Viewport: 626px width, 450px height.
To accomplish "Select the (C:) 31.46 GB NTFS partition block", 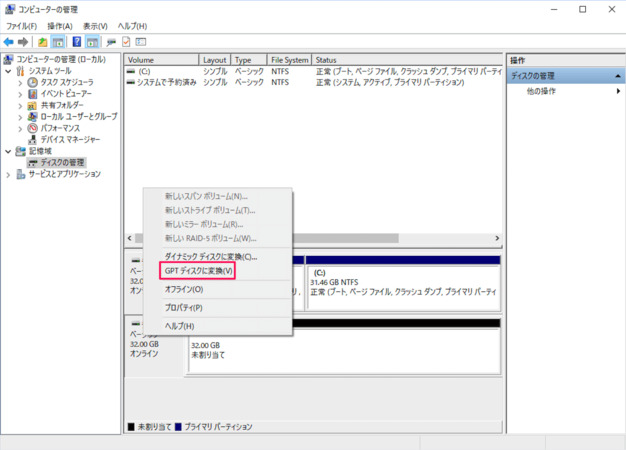I will [403, 287].
